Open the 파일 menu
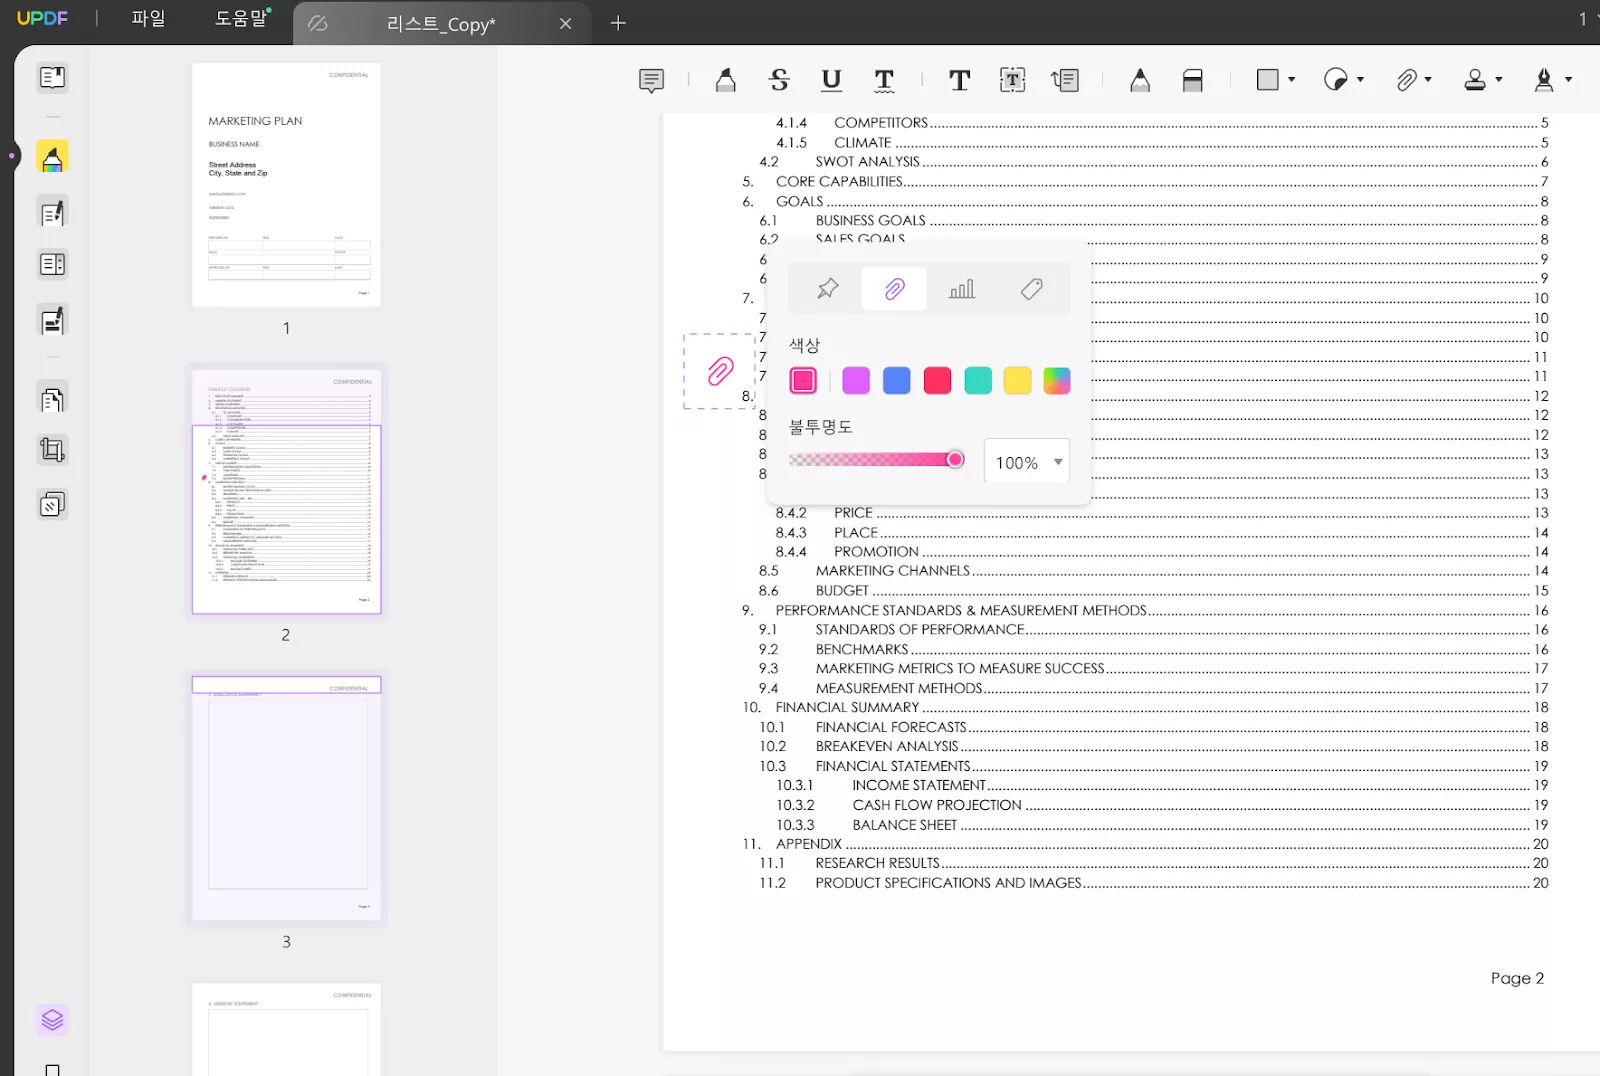 [x=148, y=19]
